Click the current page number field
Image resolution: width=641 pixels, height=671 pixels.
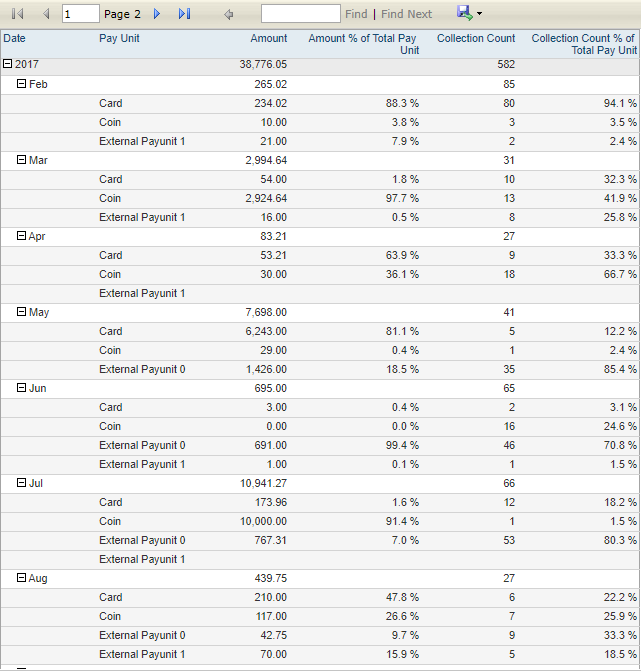(80, 14)
